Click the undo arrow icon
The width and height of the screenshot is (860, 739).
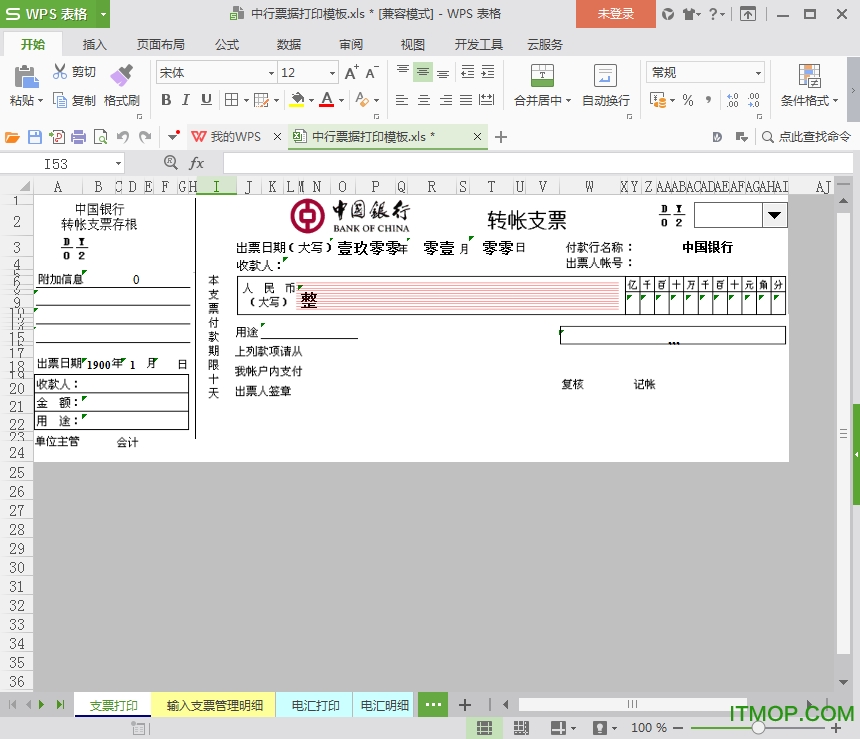(x=123, y=137)
